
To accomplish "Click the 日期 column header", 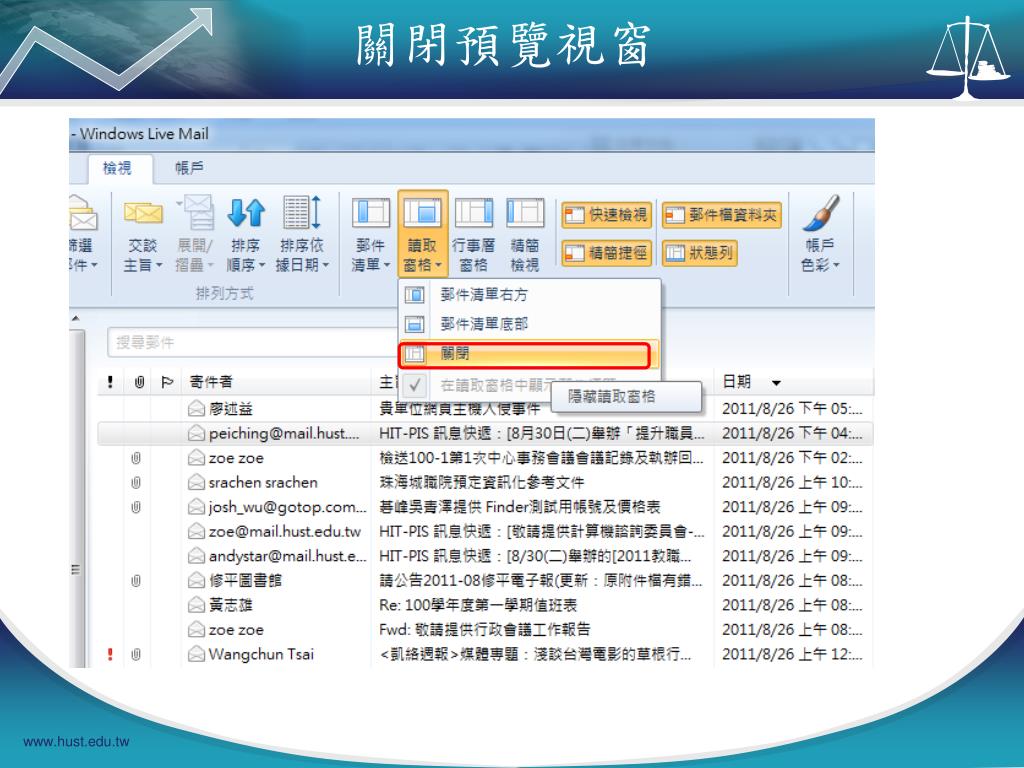I will pos(737,381).
